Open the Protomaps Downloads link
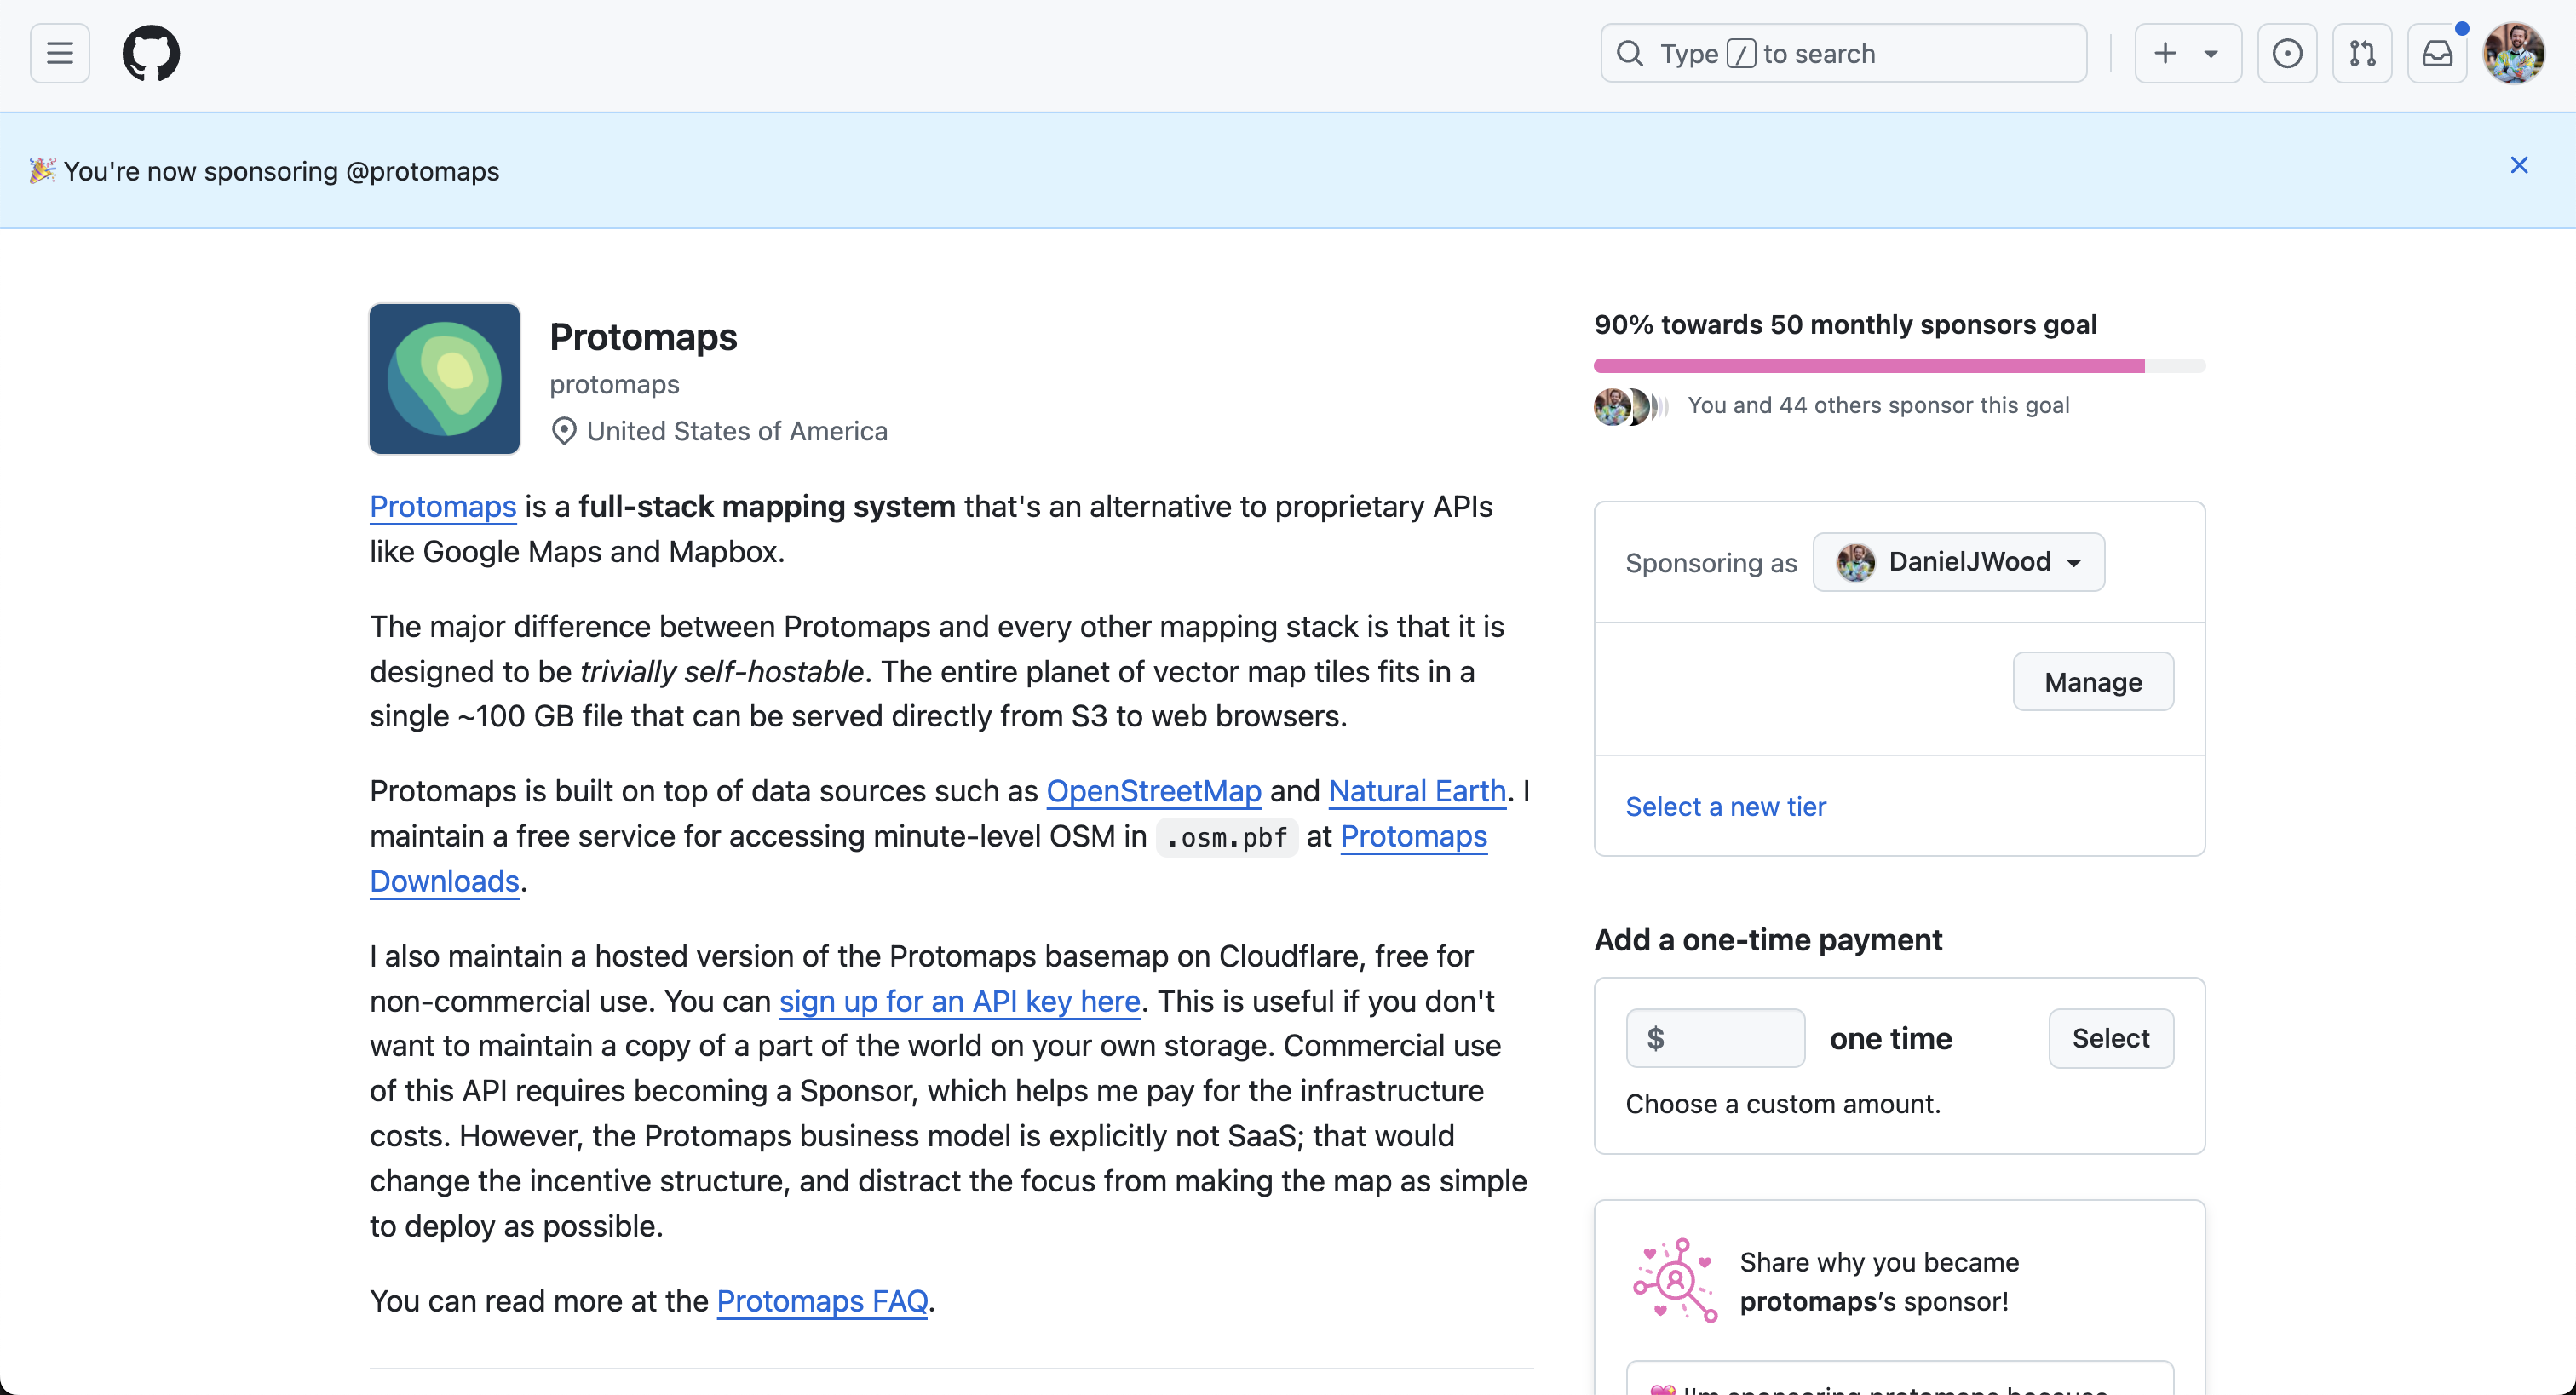The width and height of the screenshot is (2576, 1395). tap(1414, 836)
